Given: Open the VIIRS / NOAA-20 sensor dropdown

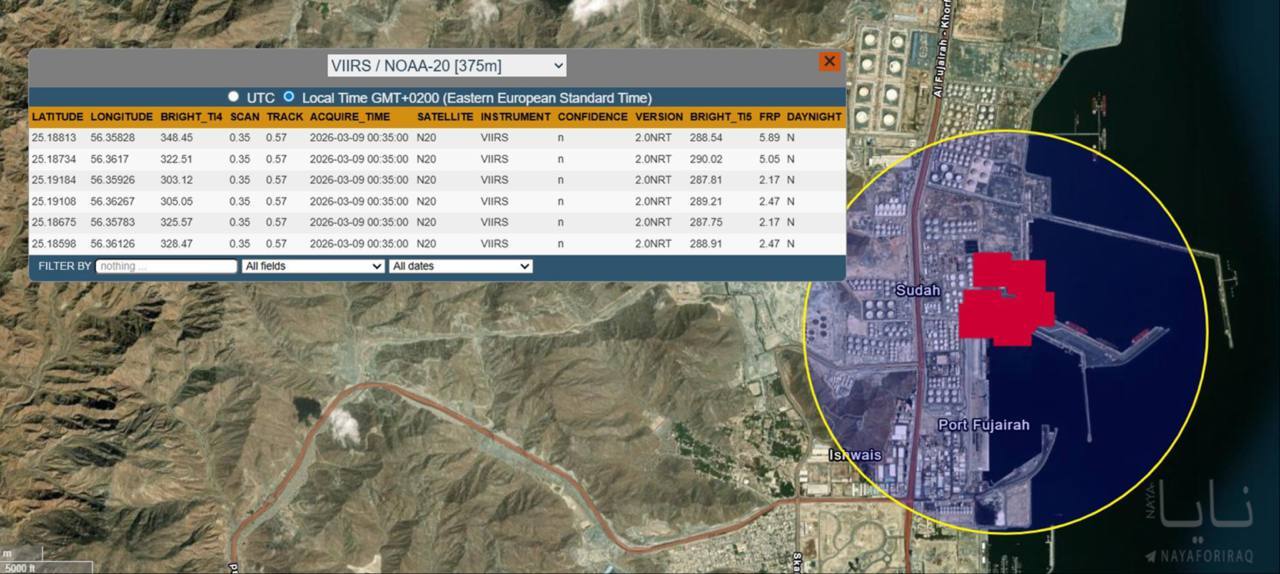Looking at the screenshot, I should click(x=446, y=66).
